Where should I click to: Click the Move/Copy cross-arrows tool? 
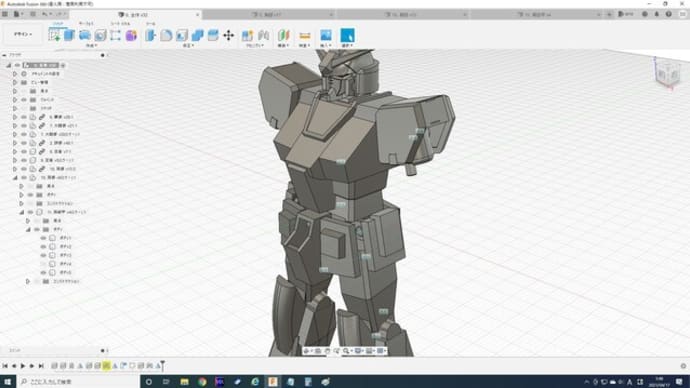[x=228, y=35]
